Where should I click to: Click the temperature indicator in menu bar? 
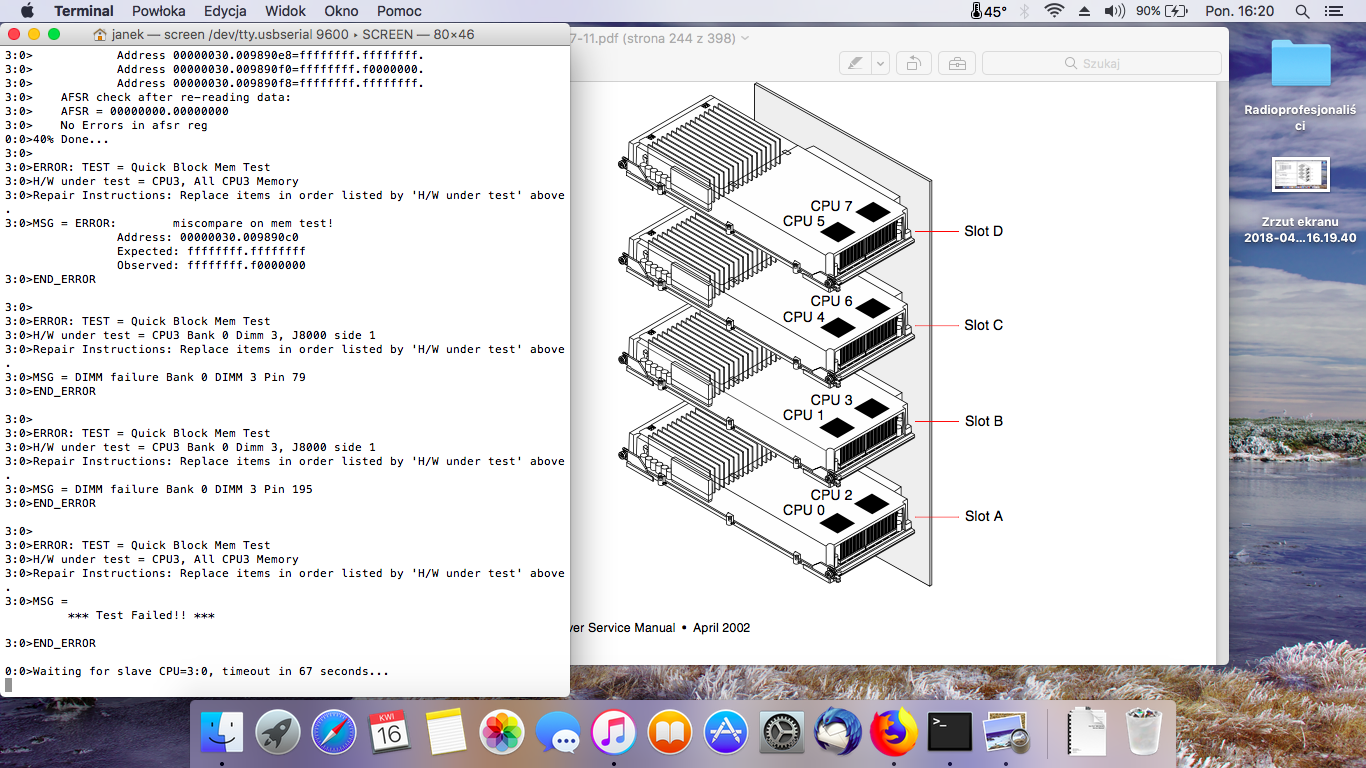[988, 11]
